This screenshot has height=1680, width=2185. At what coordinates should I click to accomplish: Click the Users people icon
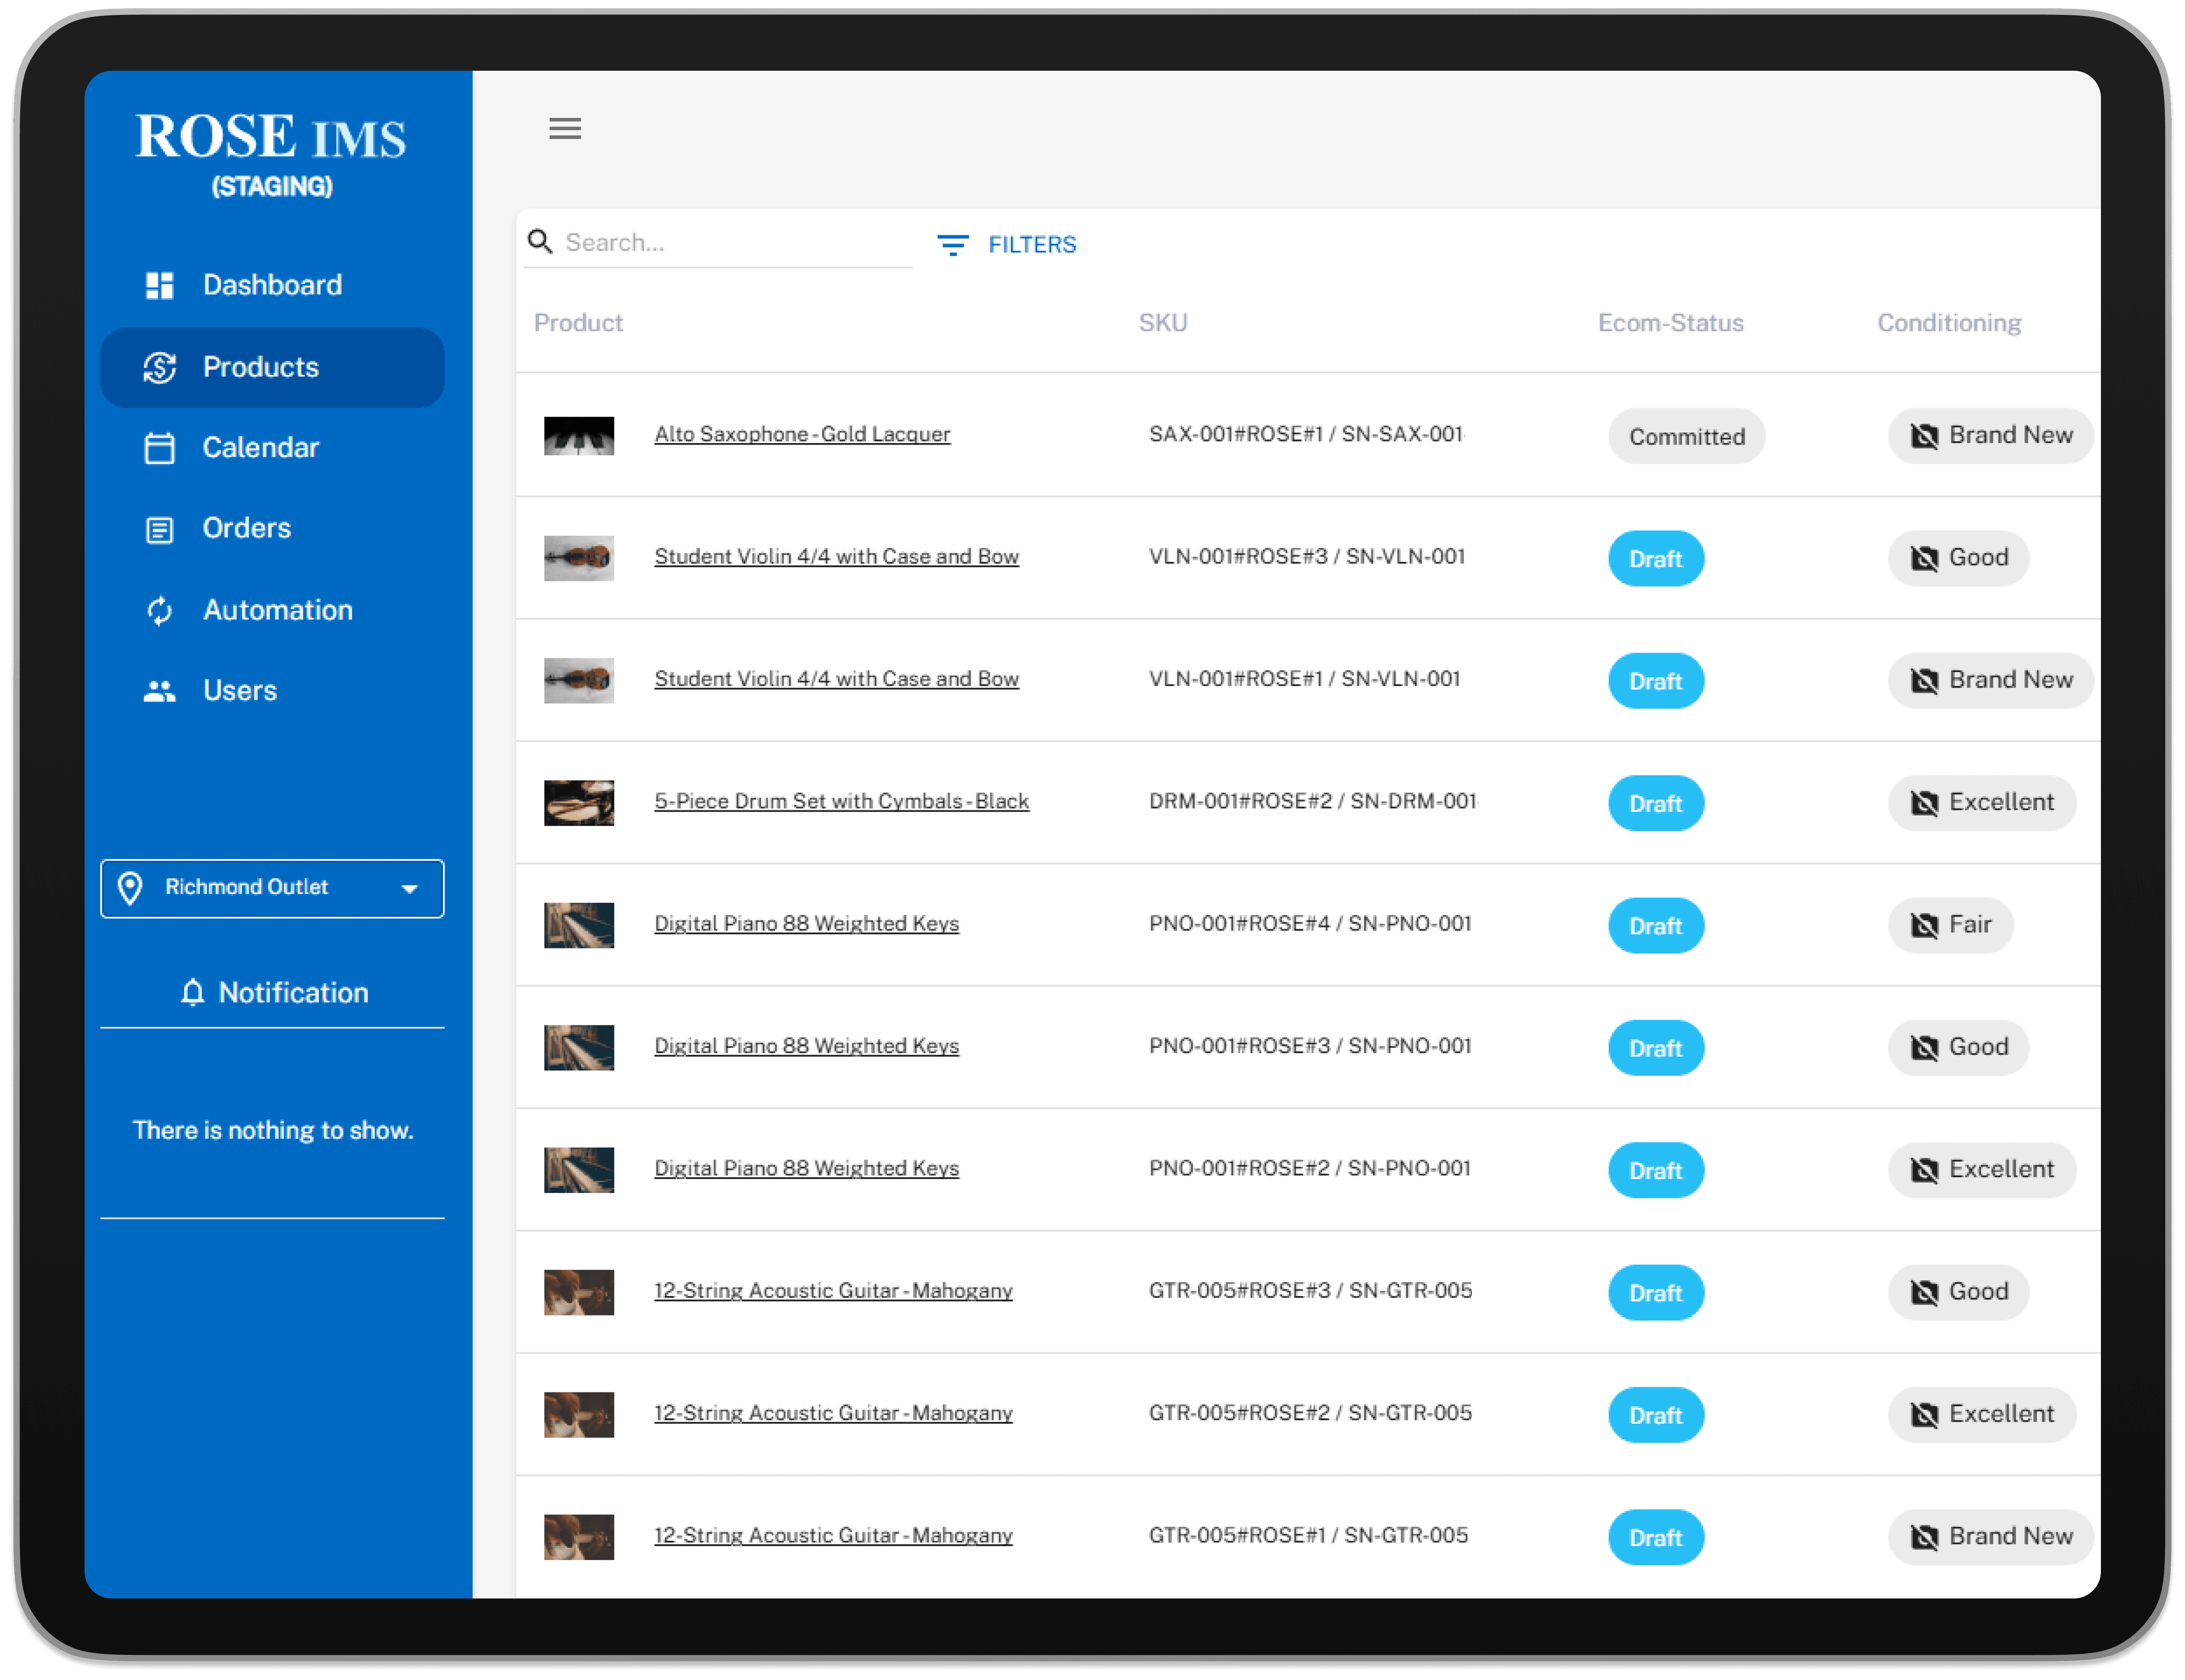159,691
